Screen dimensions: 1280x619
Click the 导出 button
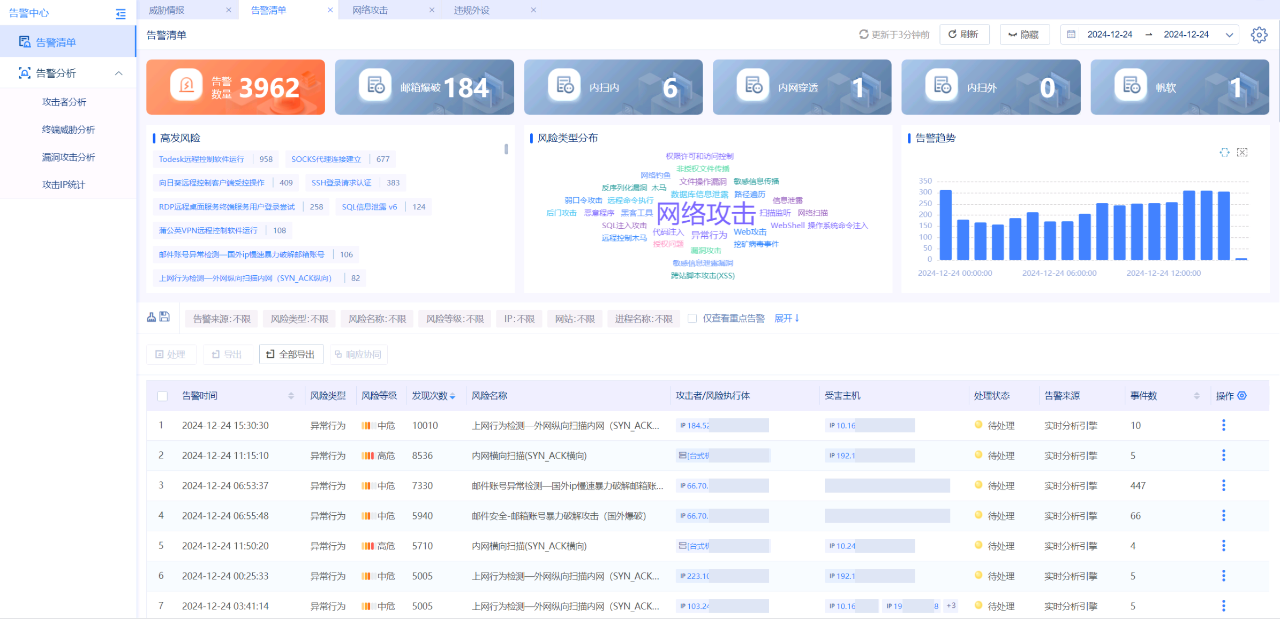point(228,354)
